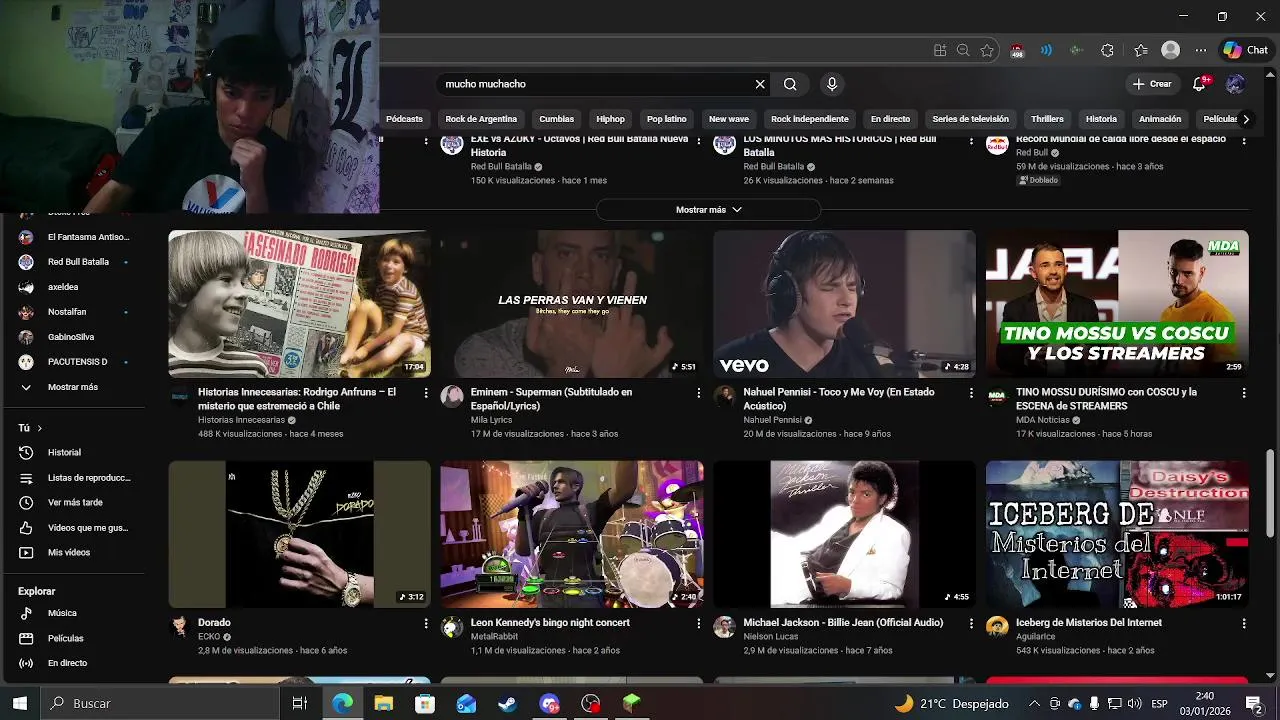Click the app-install icon in address bar
1280x720 pixels.
940,50
